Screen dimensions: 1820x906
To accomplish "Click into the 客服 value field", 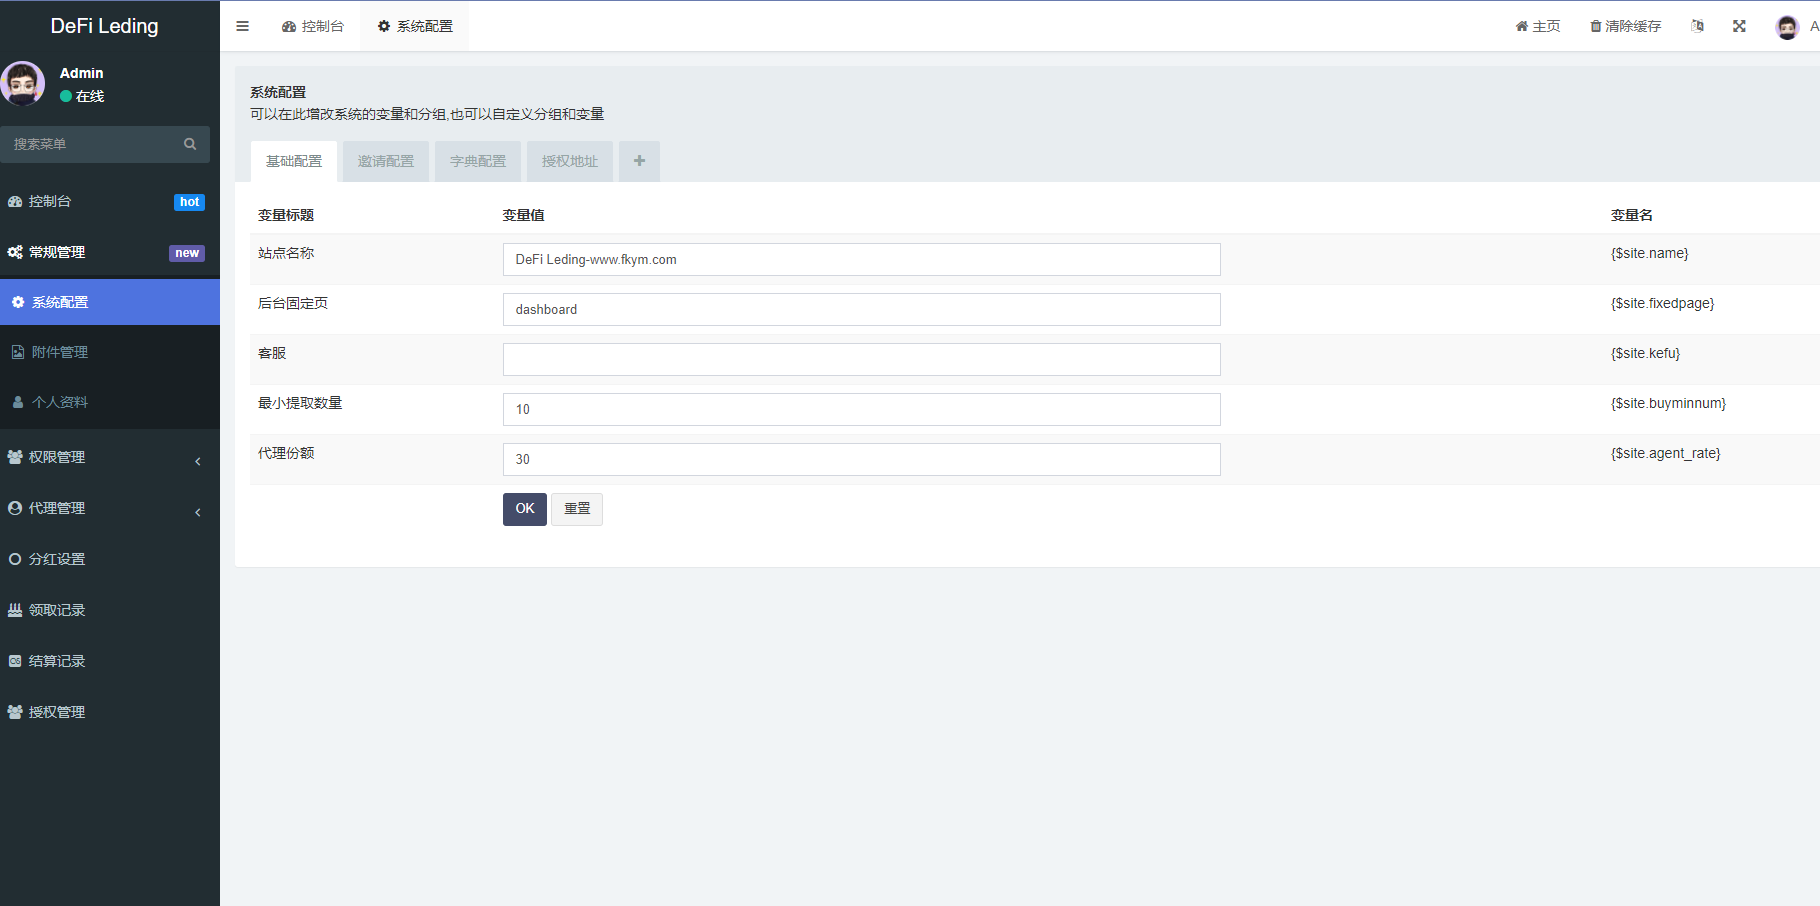I will click(x=861, y=359).
